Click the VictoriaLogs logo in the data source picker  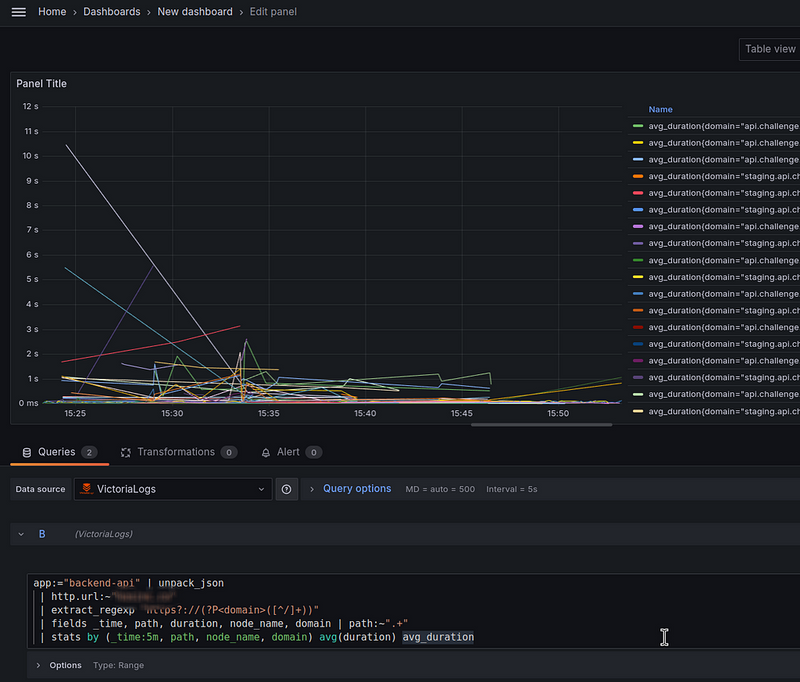88,489
